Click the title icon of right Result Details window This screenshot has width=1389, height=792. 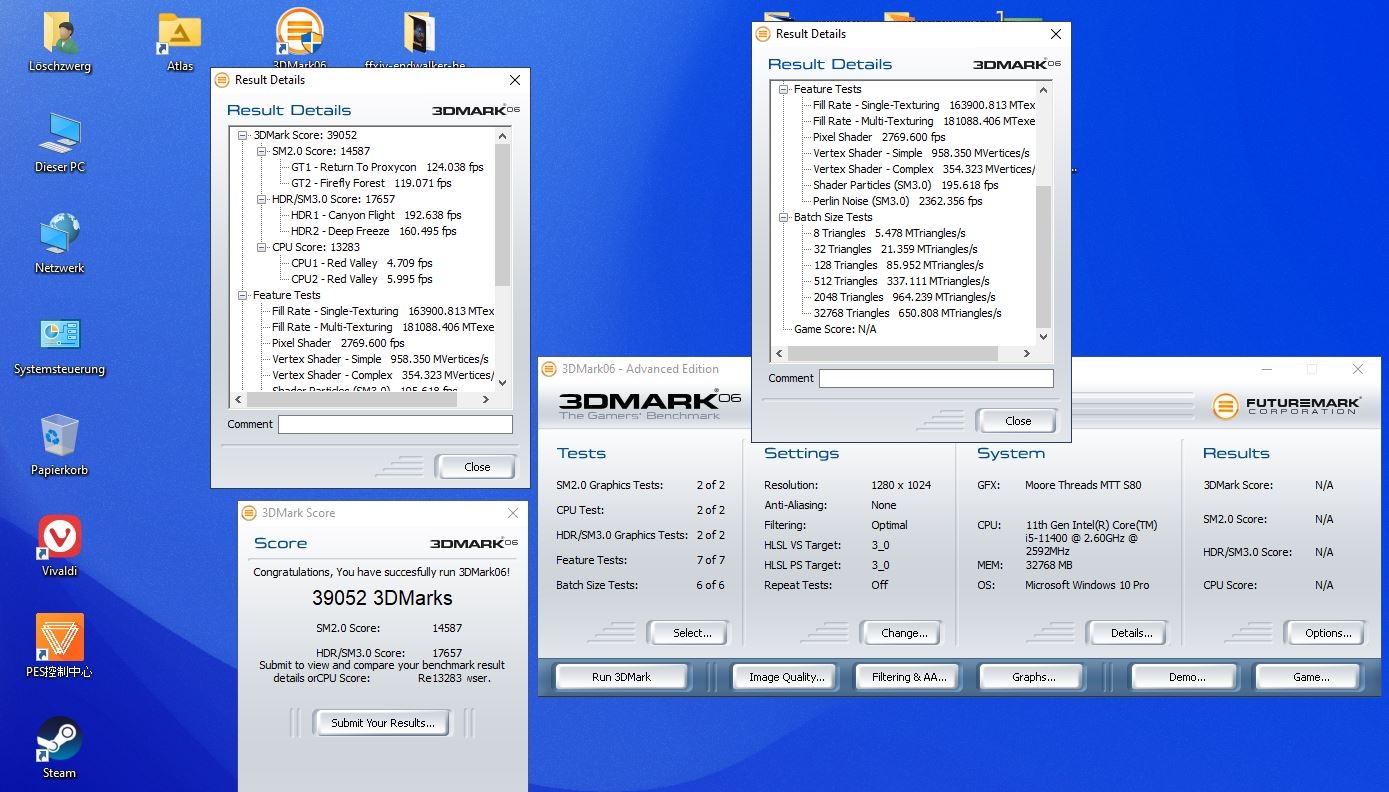(763, 34)
